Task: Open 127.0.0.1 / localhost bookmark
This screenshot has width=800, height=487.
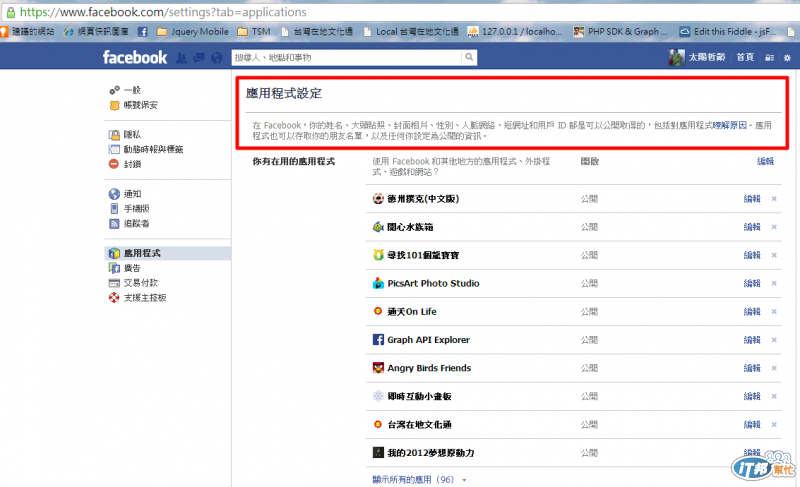Action: 515,32
